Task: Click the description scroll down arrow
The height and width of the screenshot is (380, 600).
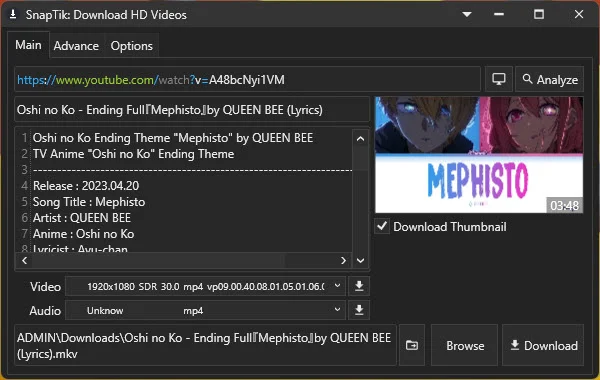Action: [360, 261]
